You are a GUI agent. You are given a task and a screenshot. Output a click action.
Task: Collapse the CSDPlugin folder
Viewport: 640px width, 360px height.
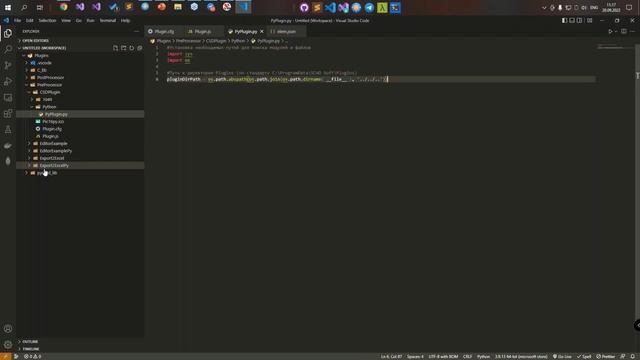pyautogui.click(x=80, y=92)
